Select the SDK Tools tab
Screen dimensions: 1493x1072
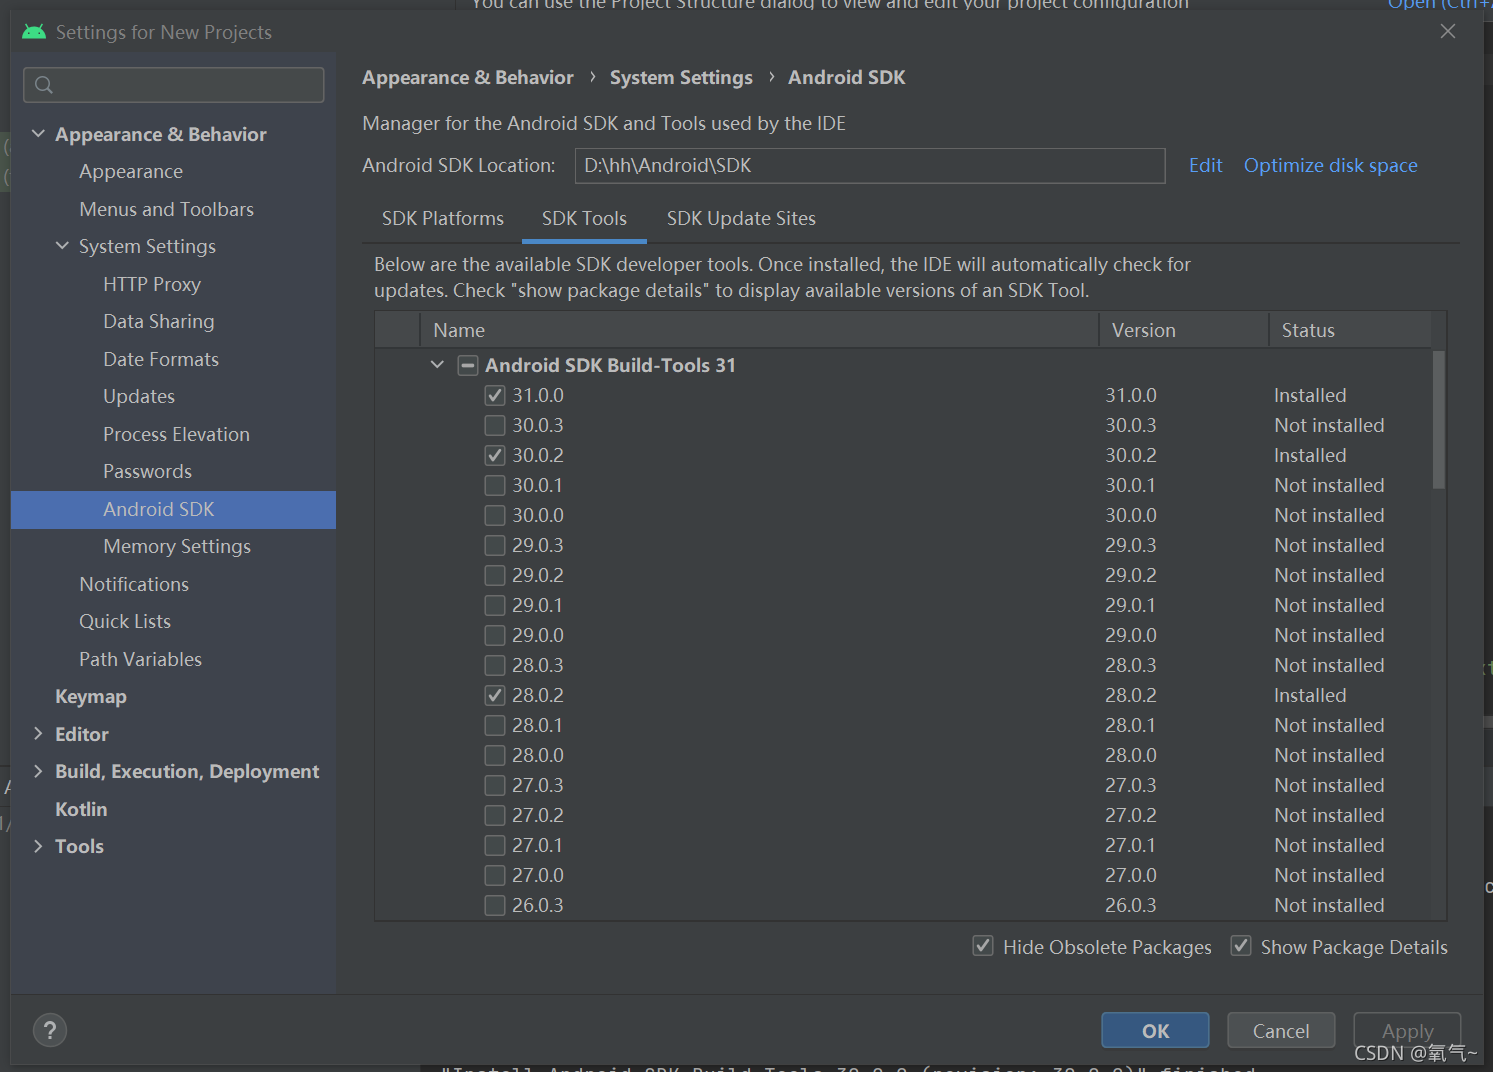(x=584, y=218)
